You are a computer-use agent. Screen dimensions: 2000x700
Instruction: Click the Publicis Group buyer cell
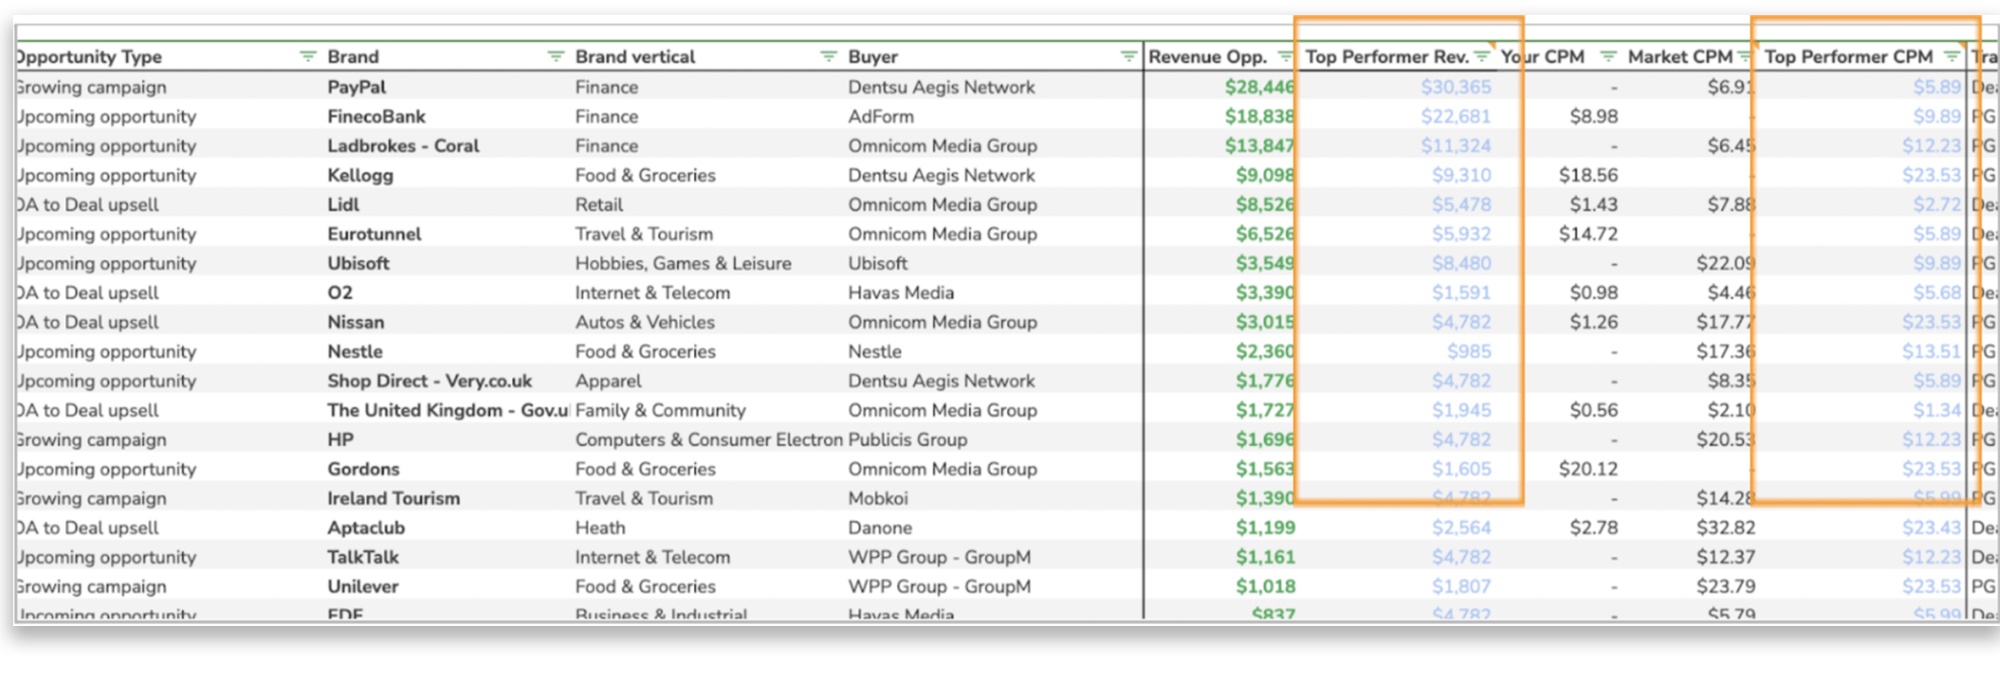[907, 439]
